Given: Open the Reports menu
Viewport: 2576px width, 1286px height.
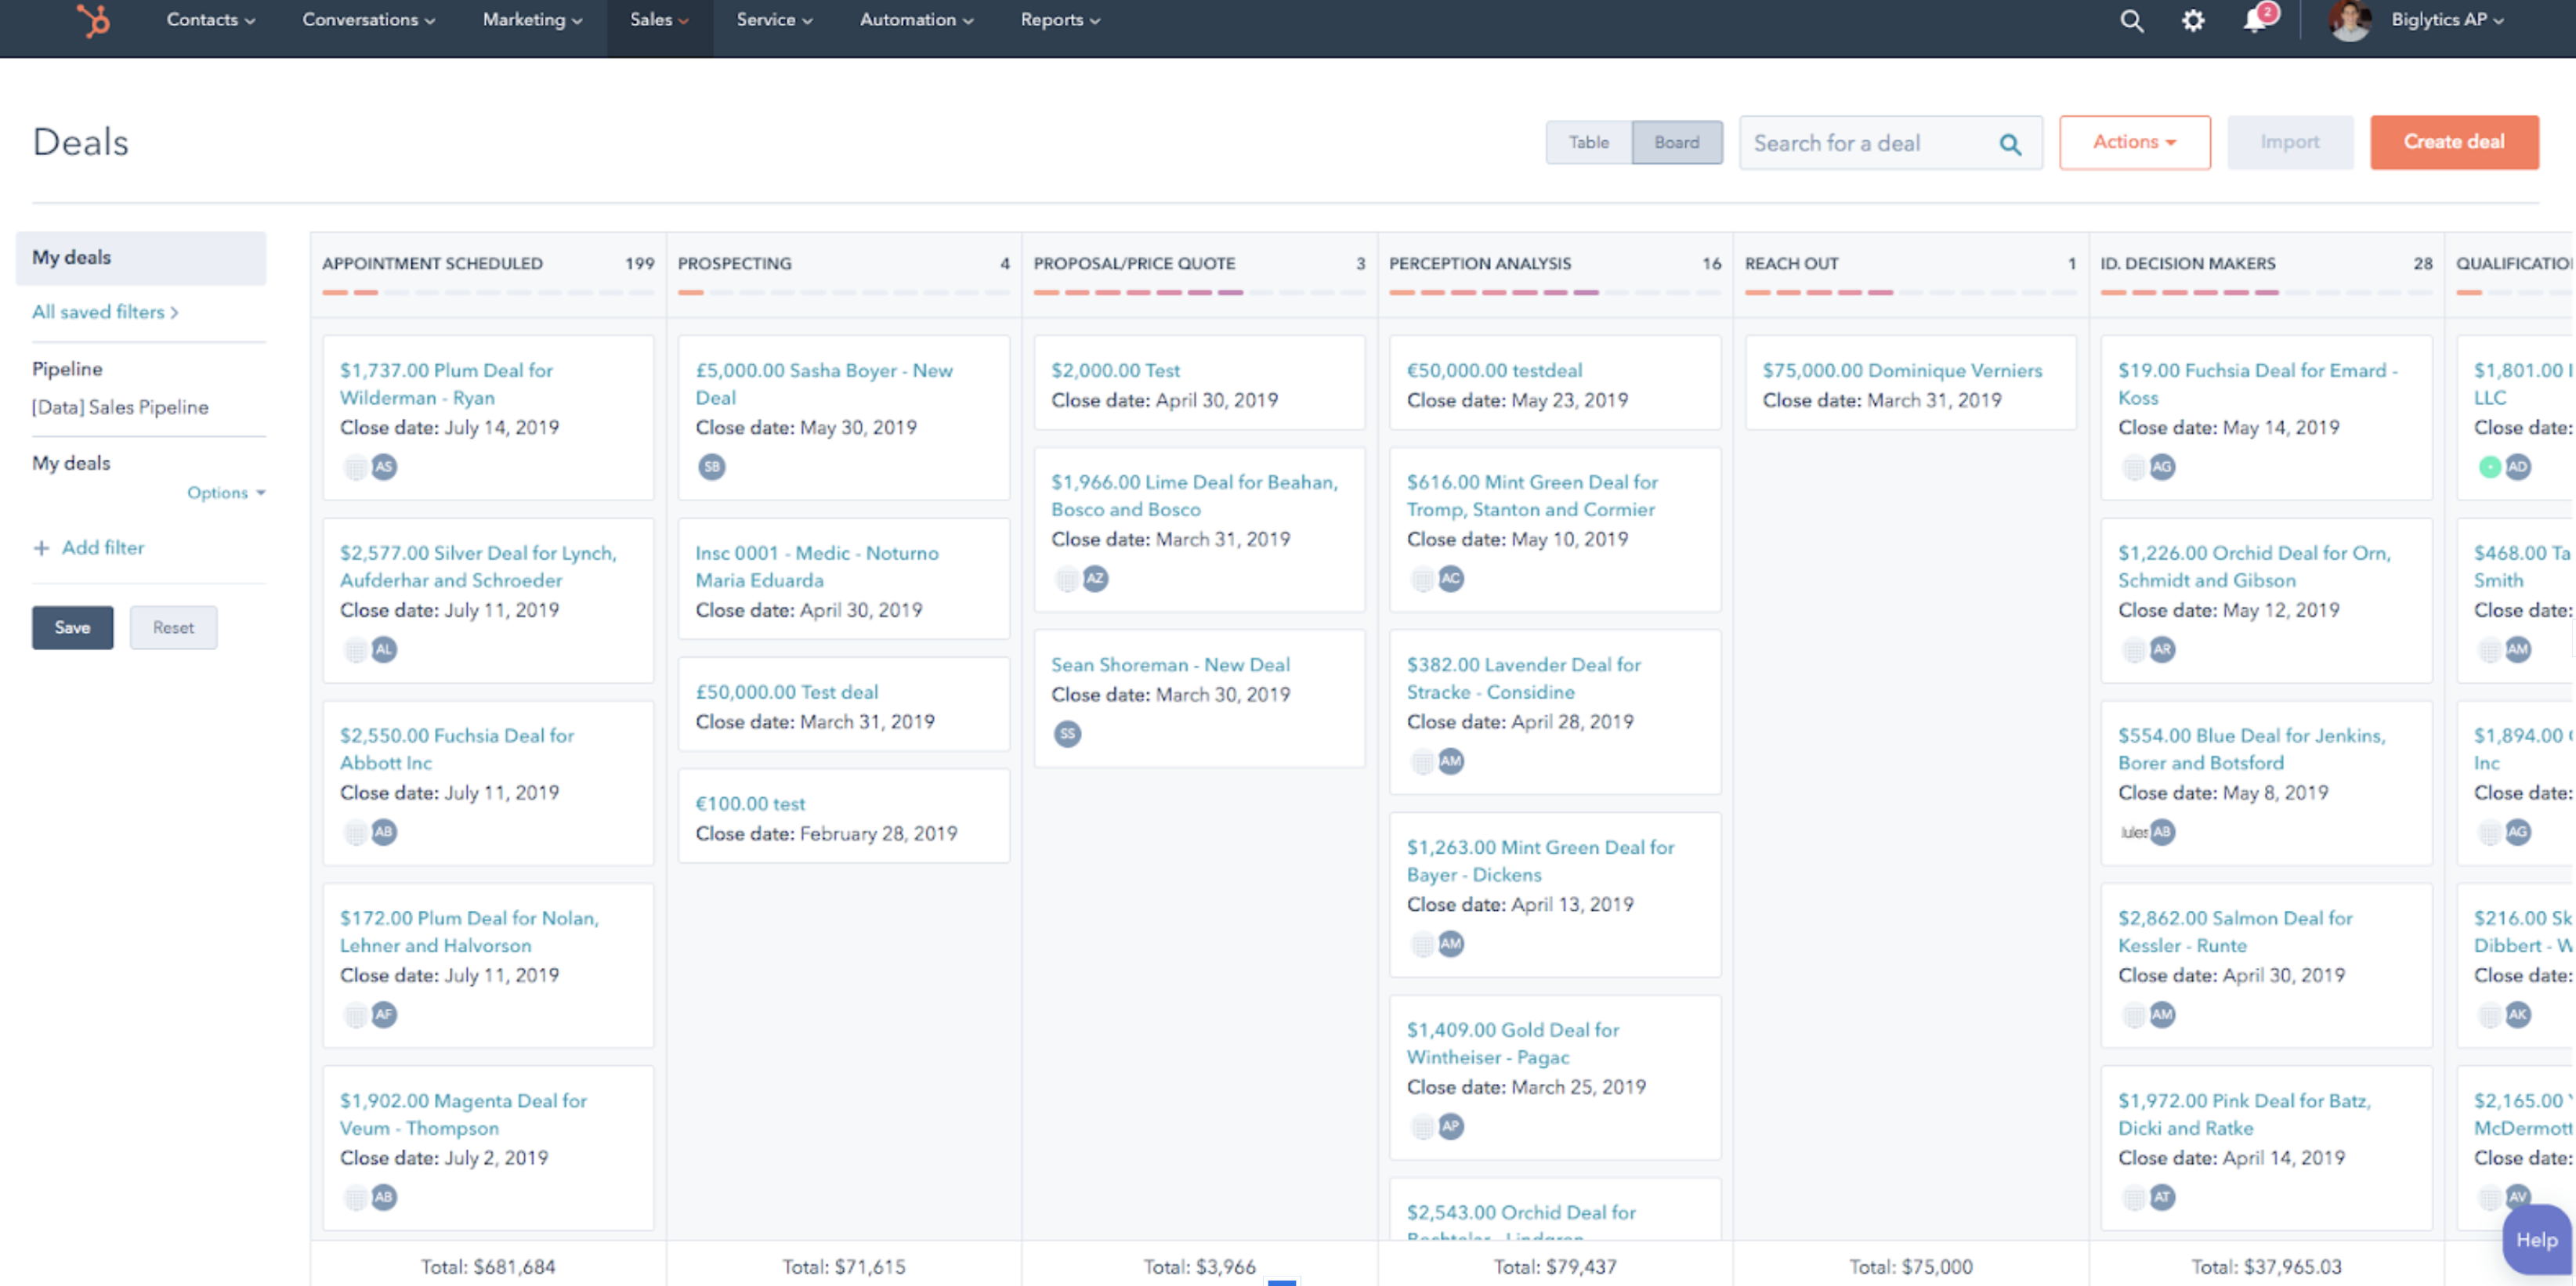Looking at the screenshot, I should (1059, 20).
